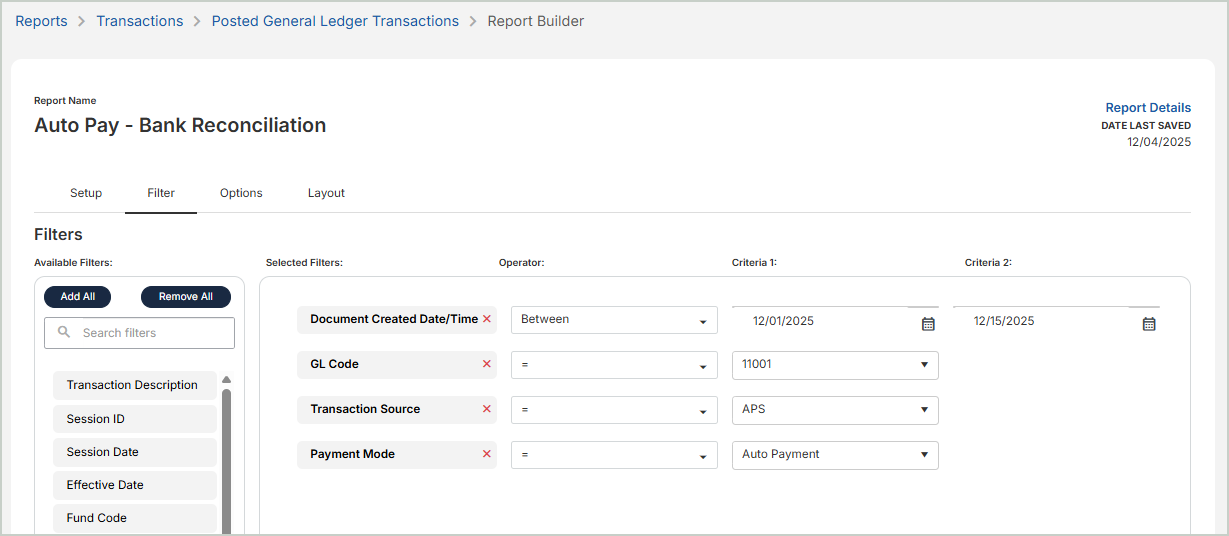This screenshot has width=1229, height=536.
Task: Open the Options tab
Action: click(x=241, y=193)
